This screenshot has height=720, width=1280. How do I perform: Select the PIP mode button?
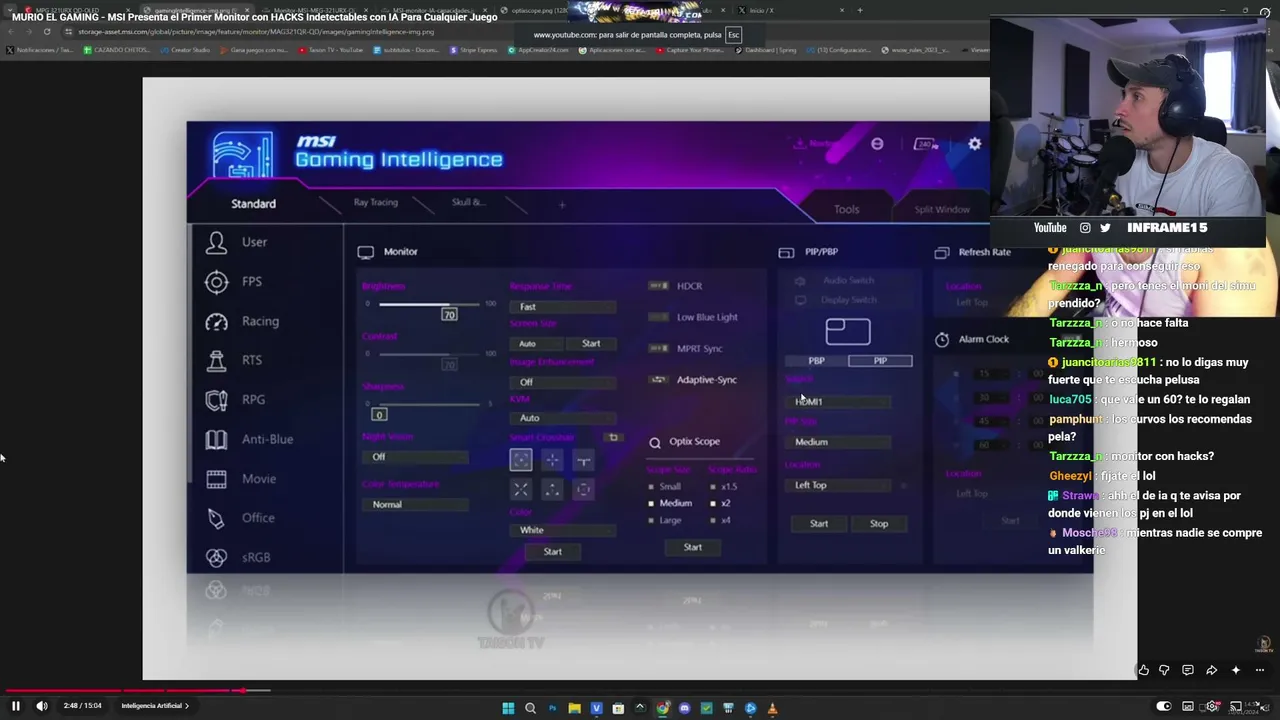880,361
